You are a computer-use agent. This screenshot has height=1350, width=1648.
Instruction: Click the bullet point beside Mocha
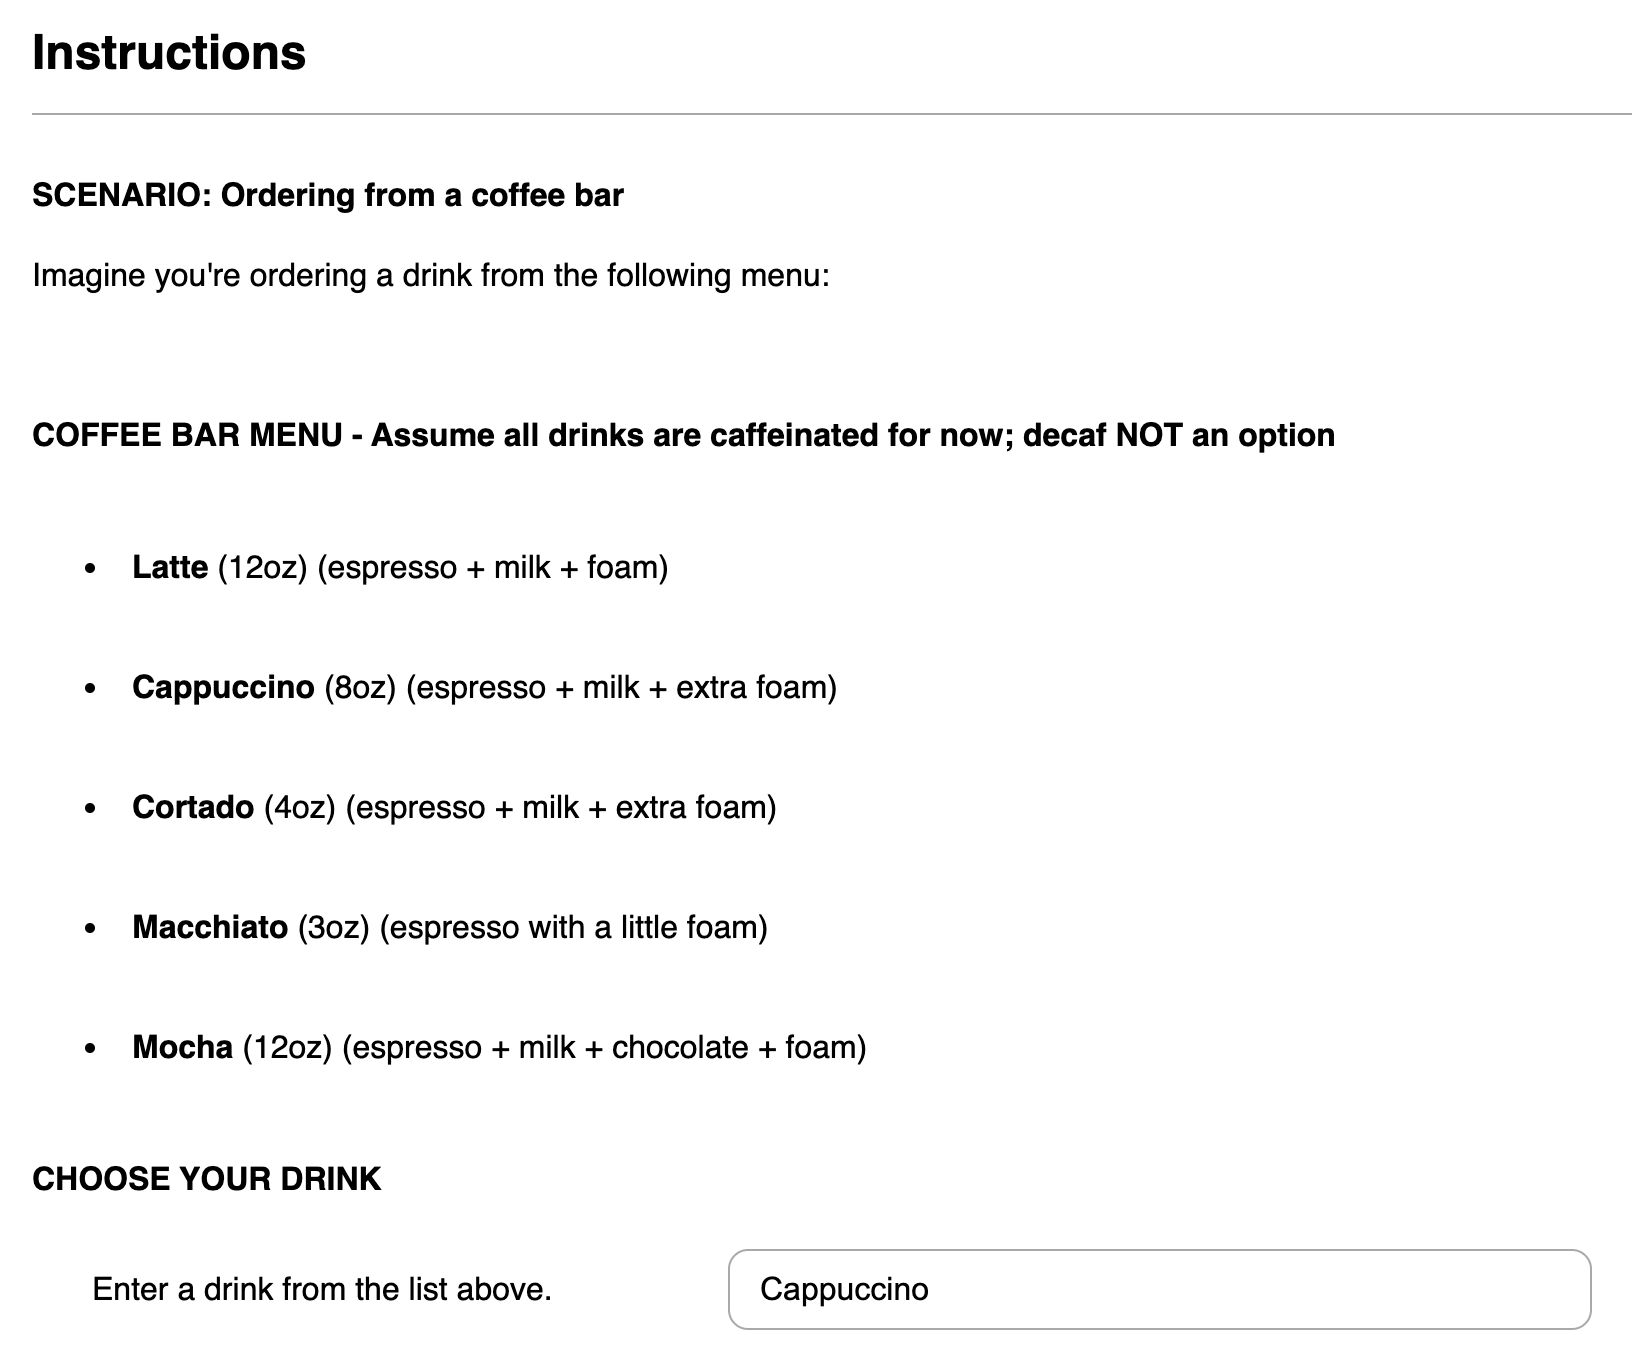[x=91, y=1049]
